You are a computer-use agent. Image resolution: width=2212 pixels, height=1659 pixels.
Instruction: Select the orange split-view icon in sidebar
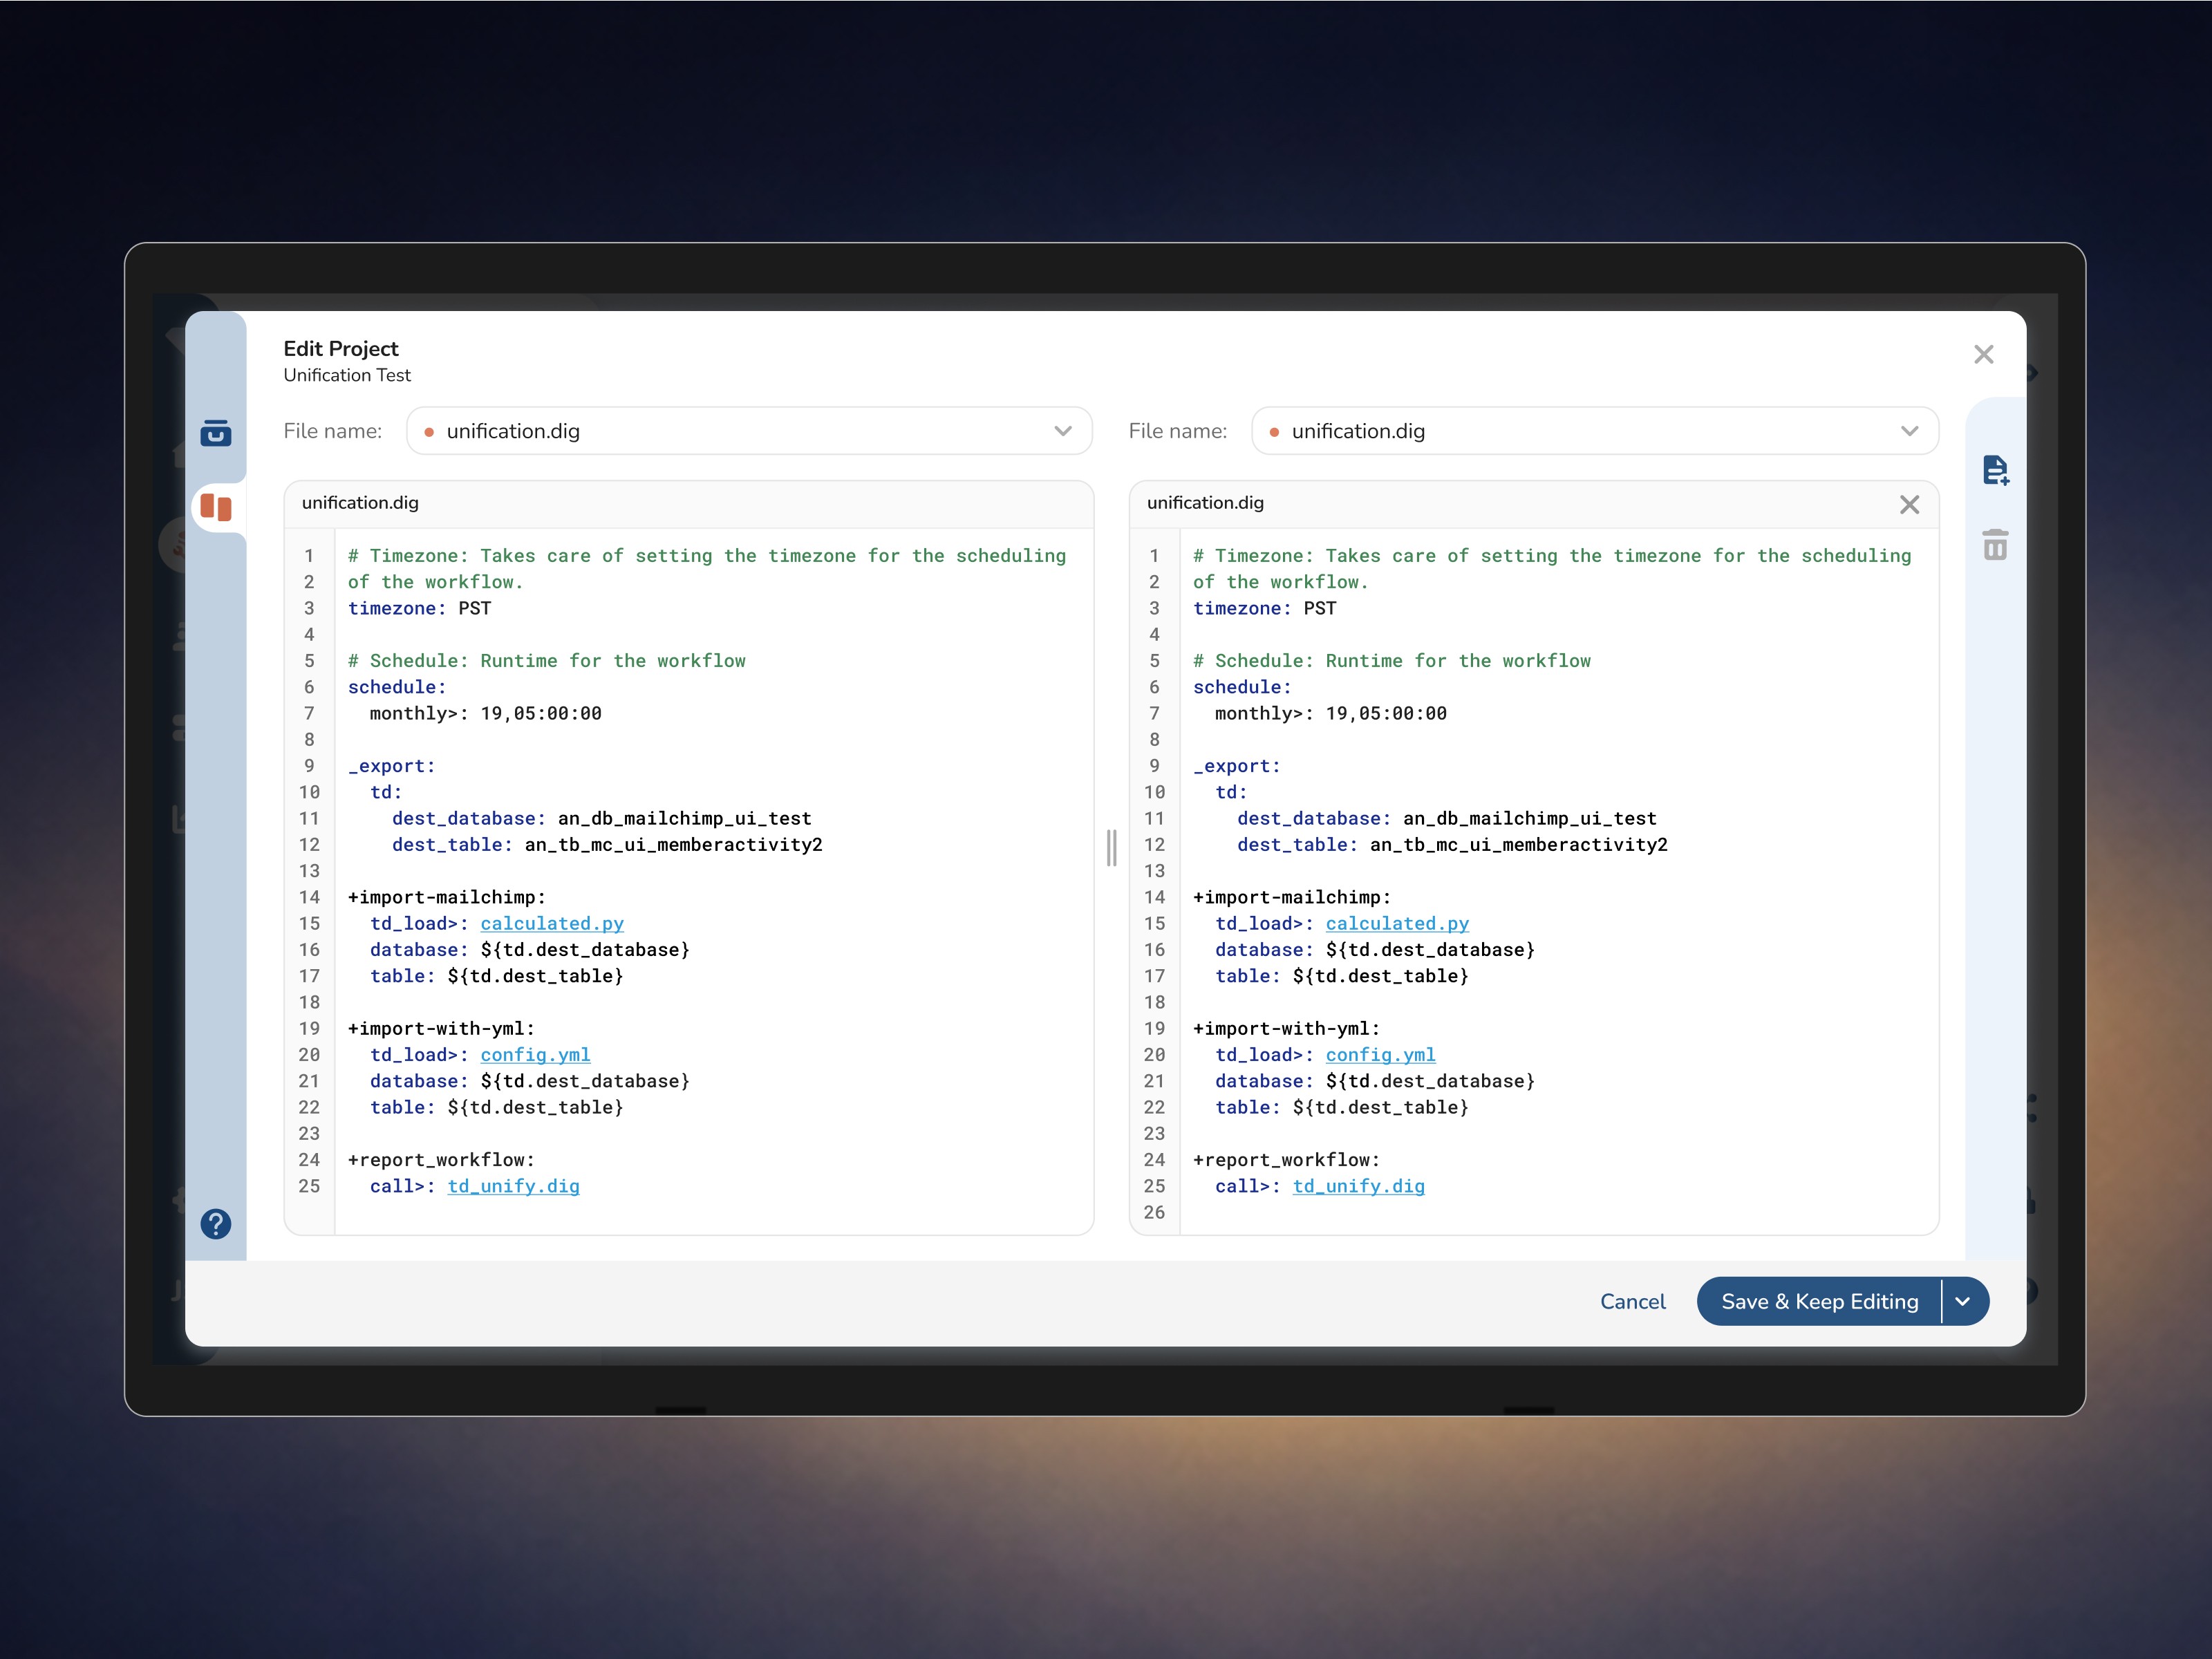215,507
